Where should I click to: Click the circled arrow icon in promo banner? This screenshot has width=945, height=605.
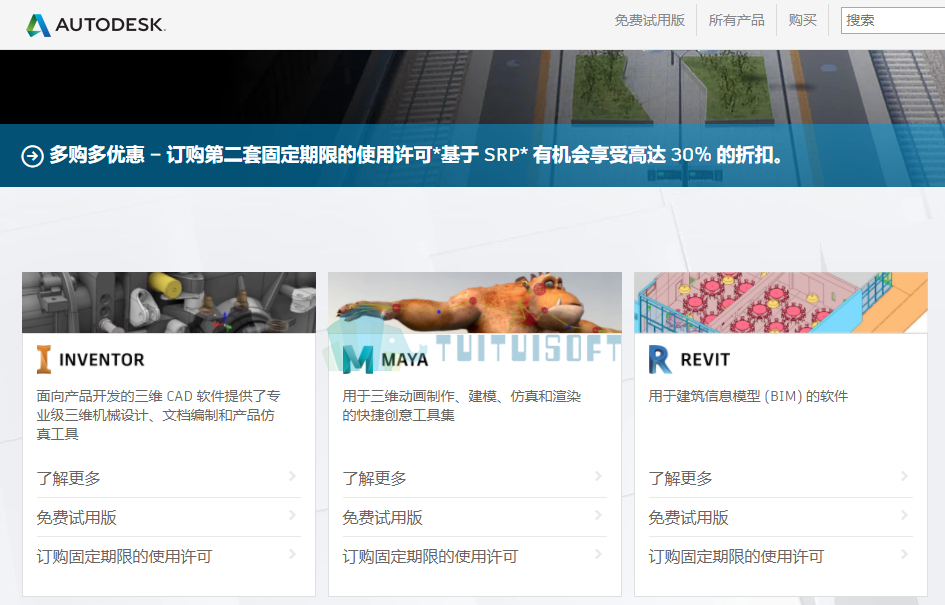[33, 156]
